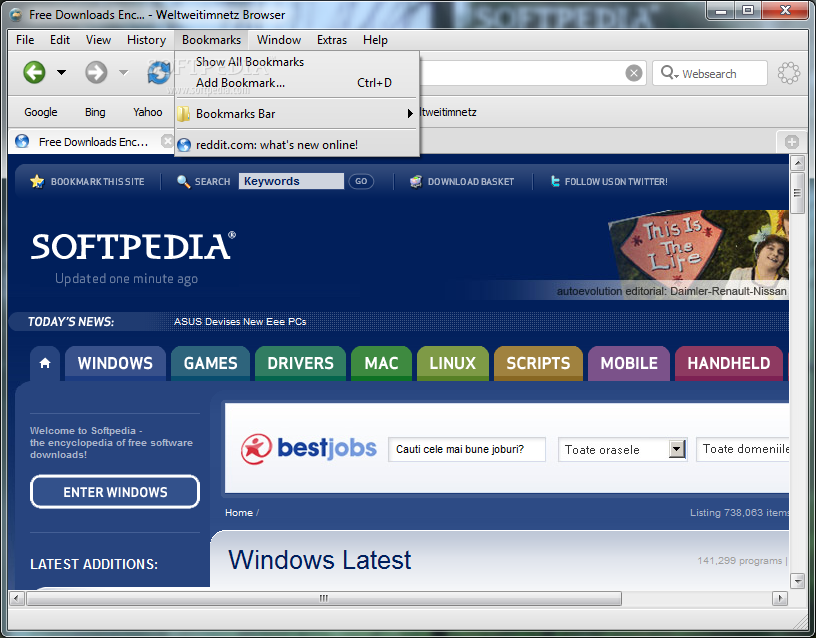The width and height of the screenshot is (816, 638).
Task: Click the vertical scrollbar down arrow
Action: coord(797,580)
